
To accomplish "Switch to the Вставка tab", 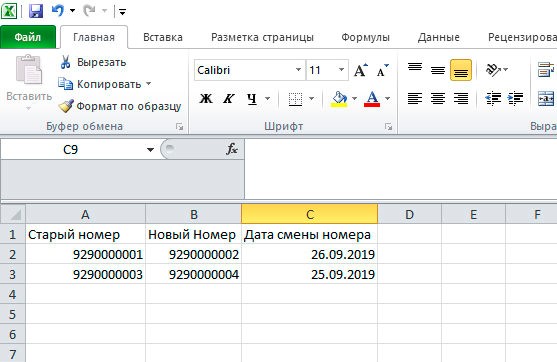I will [x=163, y=37].
